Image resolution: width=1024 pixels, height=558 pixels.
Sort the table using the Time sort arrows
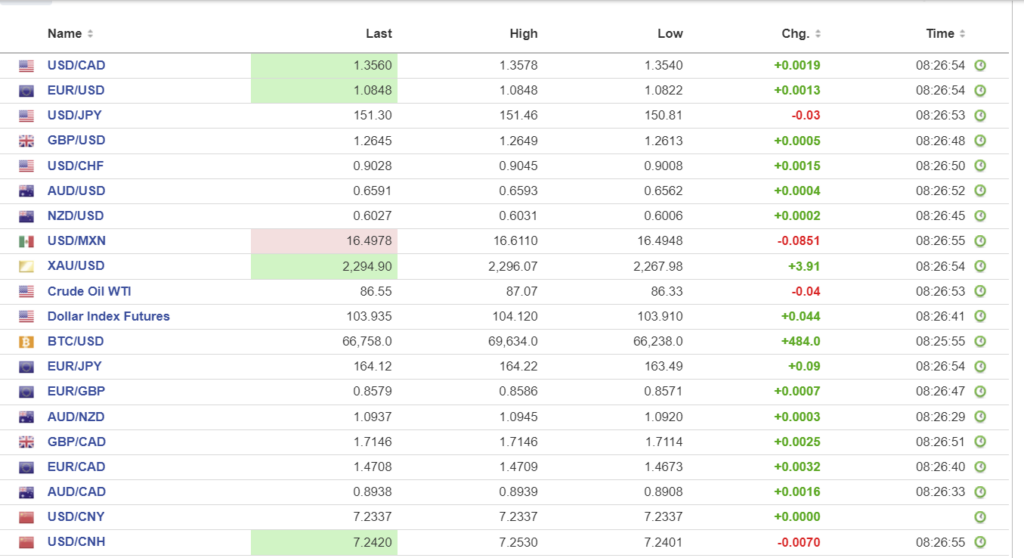[x=964, y=34]
